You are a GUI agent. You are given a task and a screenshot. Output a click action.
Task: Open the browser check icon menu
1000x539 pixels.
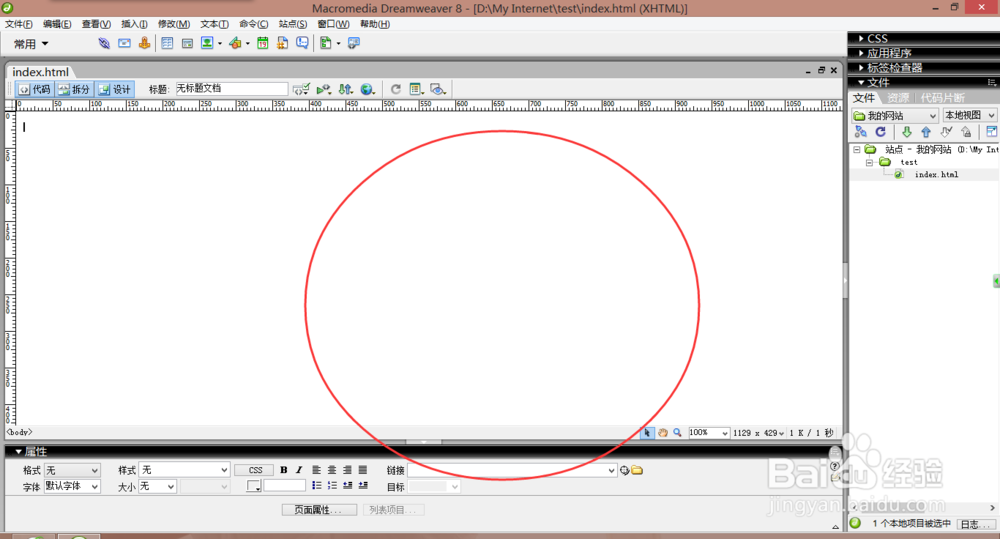coord(323,89)
